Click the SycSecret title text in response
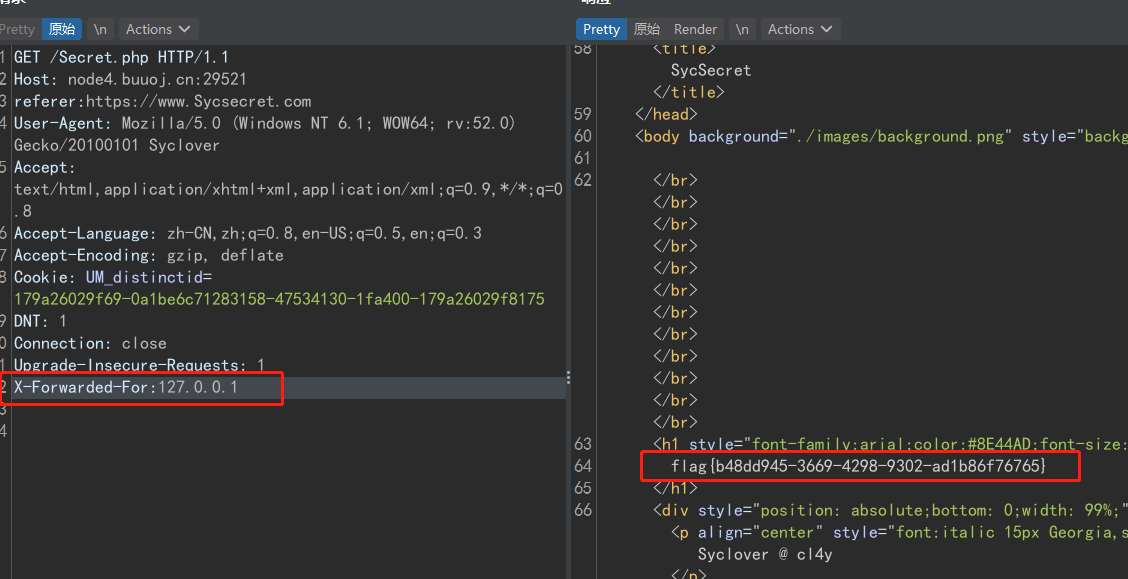This screenshot has height=579, width=1128. point(711,70)
